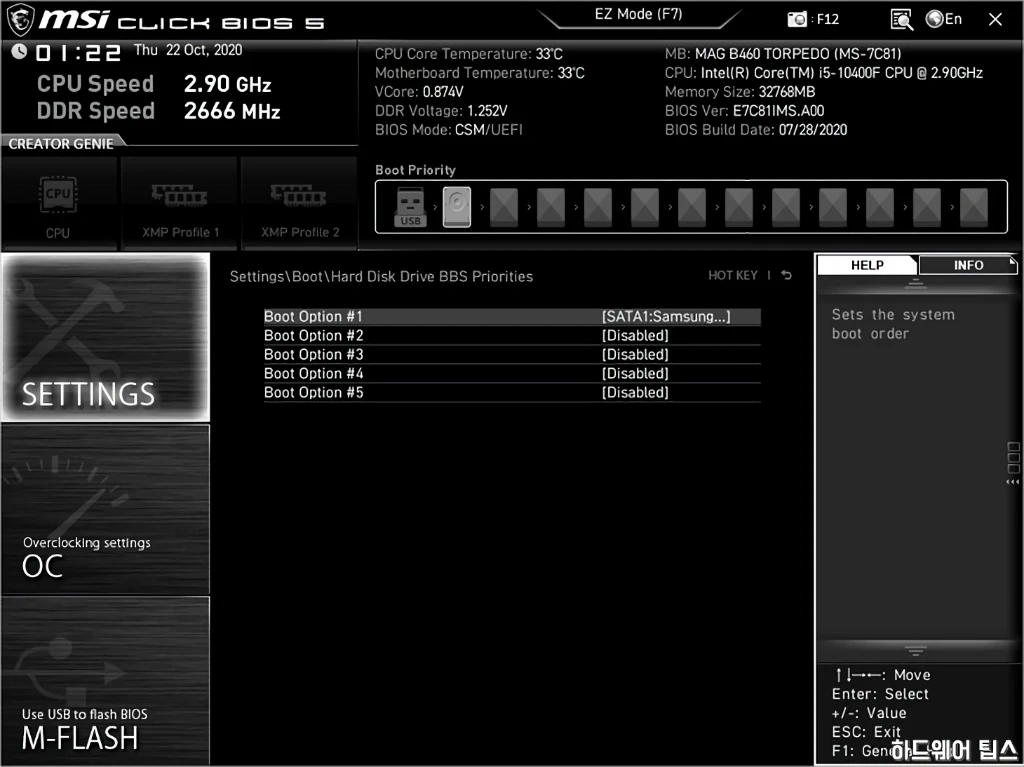Viewport: 1024px width, 767px height.
Task: Click the last empty Boot Priority slot
Action: tap(974, 207)
